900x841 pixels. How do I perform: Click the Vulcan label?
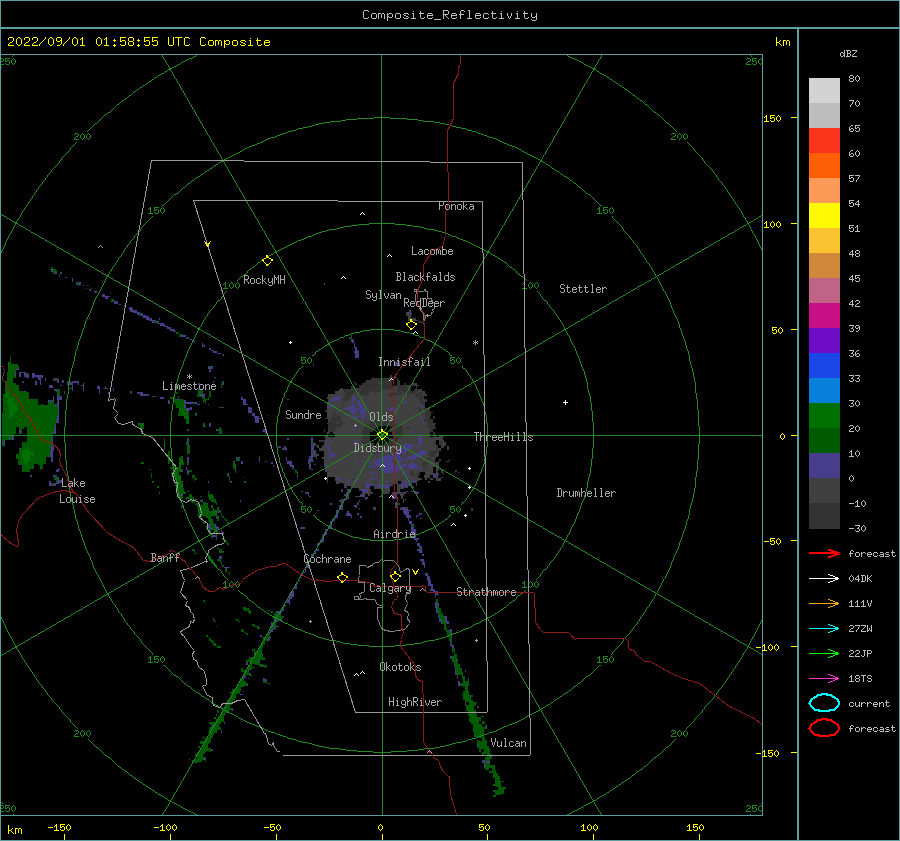tap(508, 743)
